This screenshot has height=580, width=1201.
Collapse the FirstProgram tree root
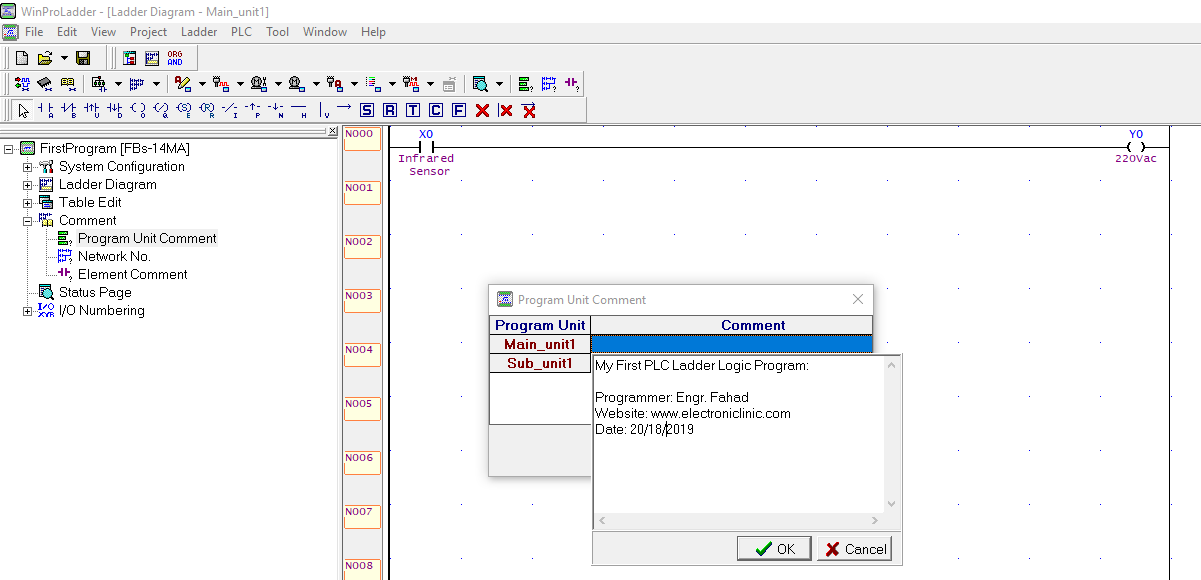9,148
